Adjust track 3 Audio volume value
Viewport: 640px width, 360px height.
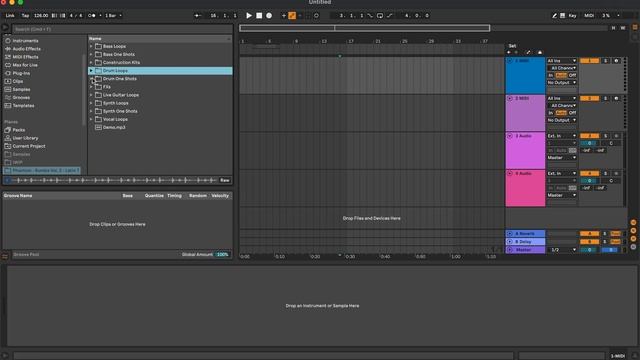[x=589, y=143]
